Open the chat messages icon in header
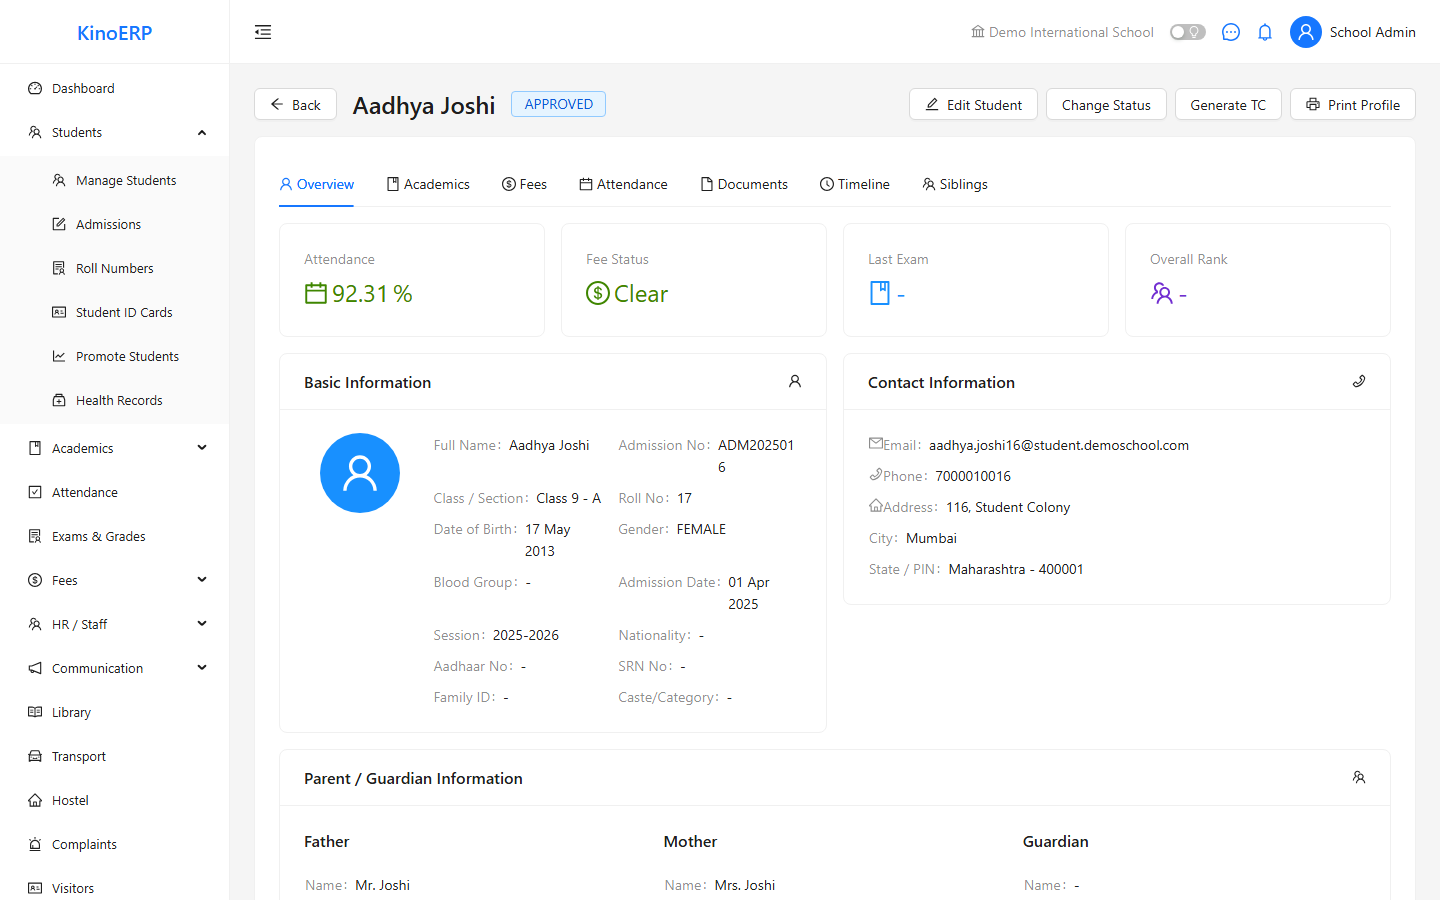This screenshot has width=1440, height=900. coord(1231,32)
